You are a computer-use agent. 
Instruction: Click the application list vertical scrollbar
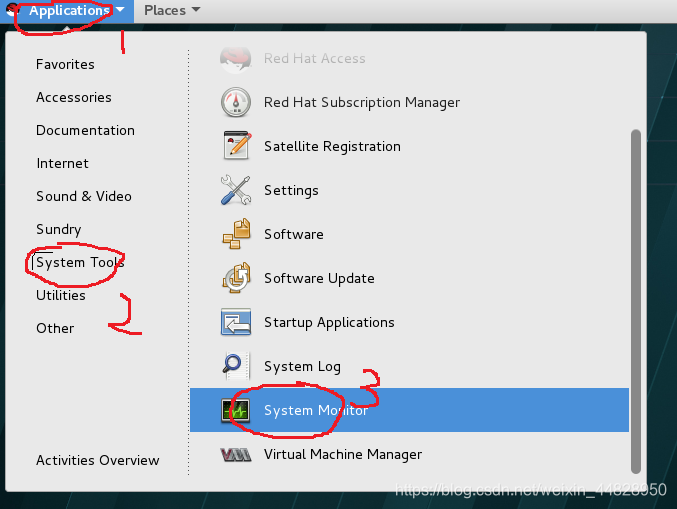[x=636, y=301]
